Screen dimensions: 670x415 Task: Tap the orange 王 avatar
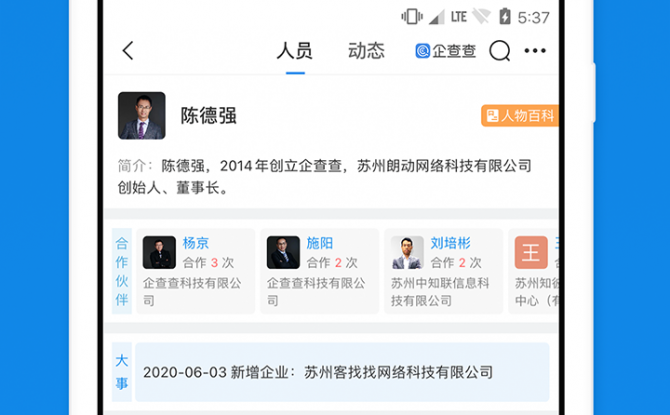coord(531,252)
